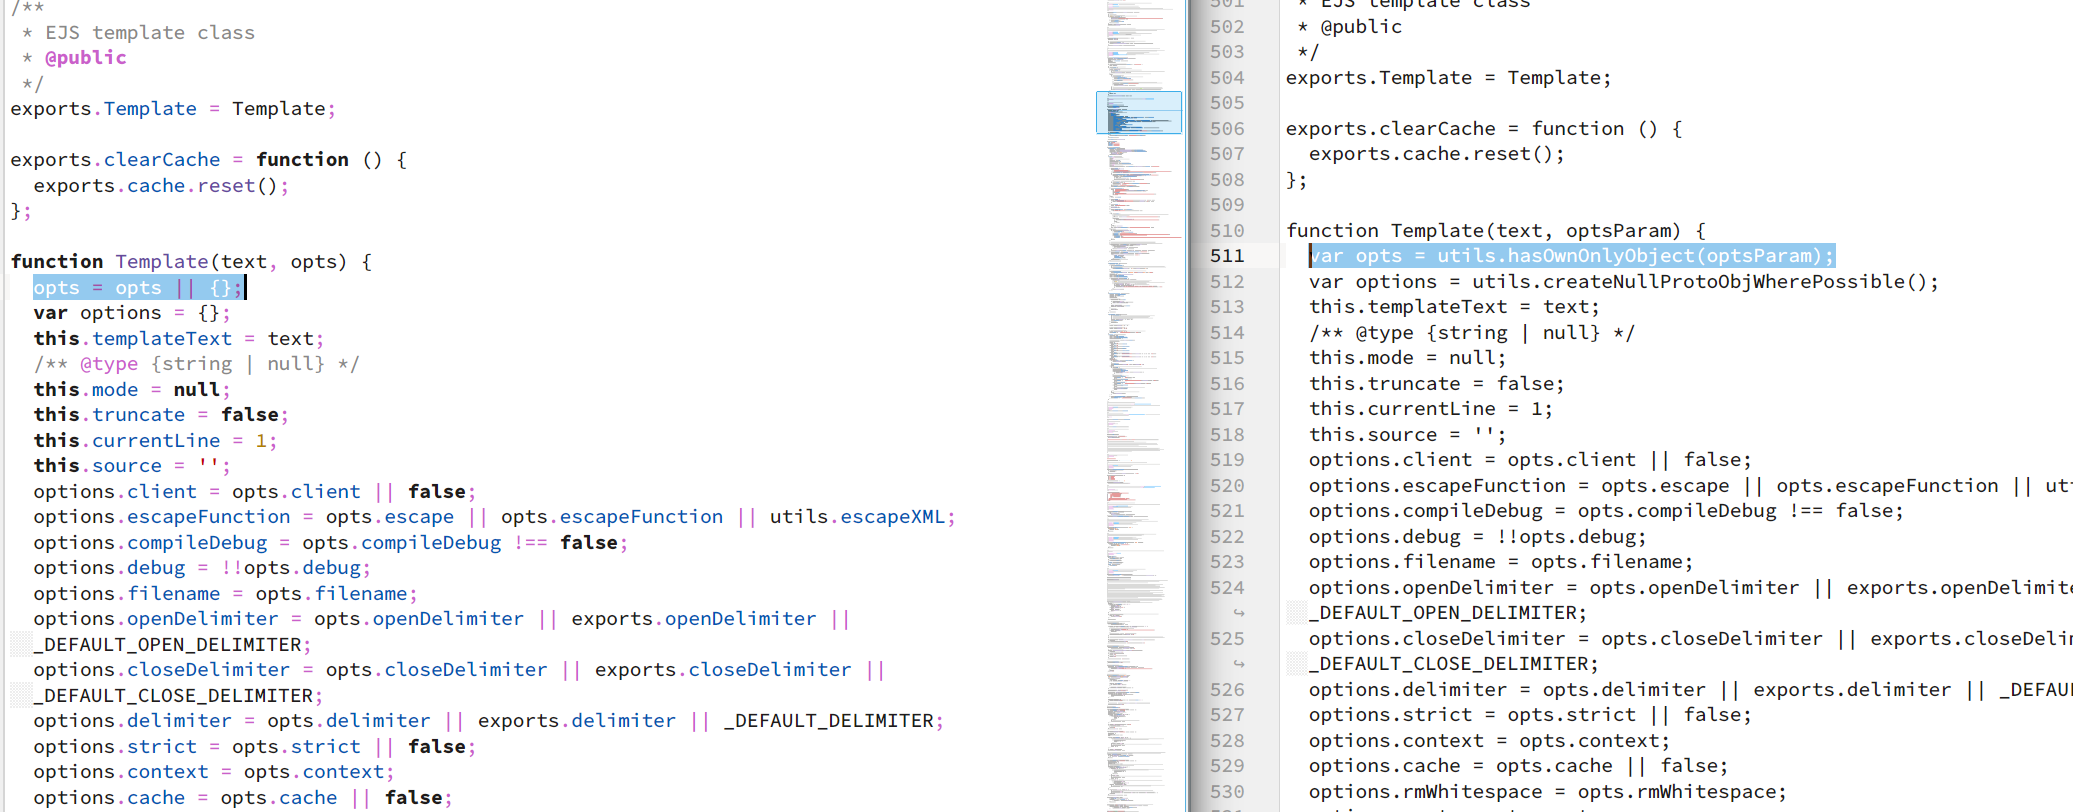Image resolution: width=2073 pixels, height=812 pixels.
Task: Click highlighted "opts = opts || {};" in left editor
Action: [138, 288]
